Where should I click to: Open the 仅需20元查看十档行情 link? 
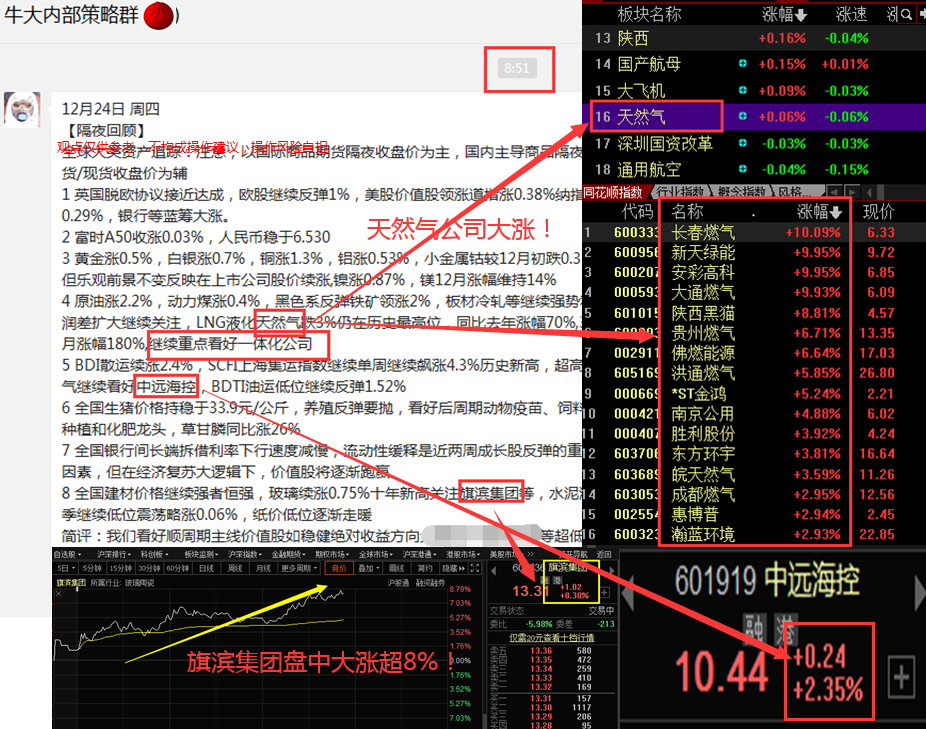click(x=552, y=637)
